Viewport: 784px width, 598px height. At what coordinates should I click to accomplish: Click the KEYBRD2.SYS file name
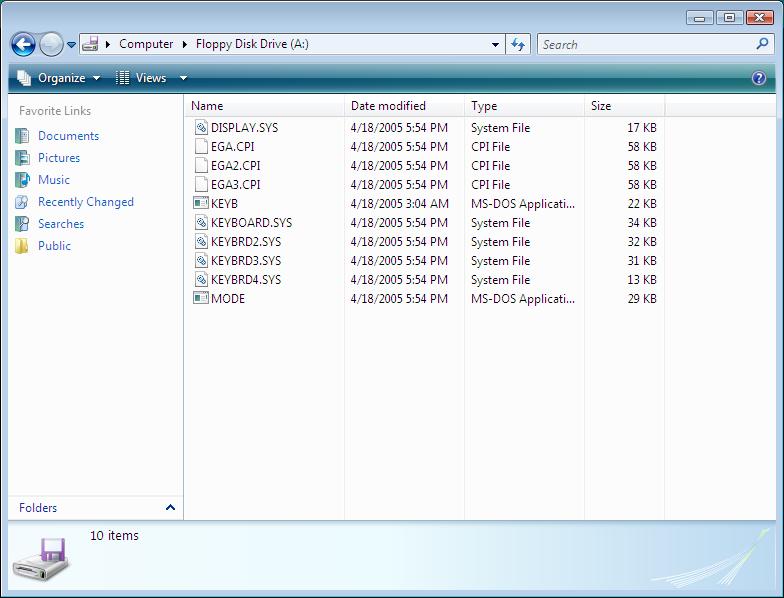point(246,242)
